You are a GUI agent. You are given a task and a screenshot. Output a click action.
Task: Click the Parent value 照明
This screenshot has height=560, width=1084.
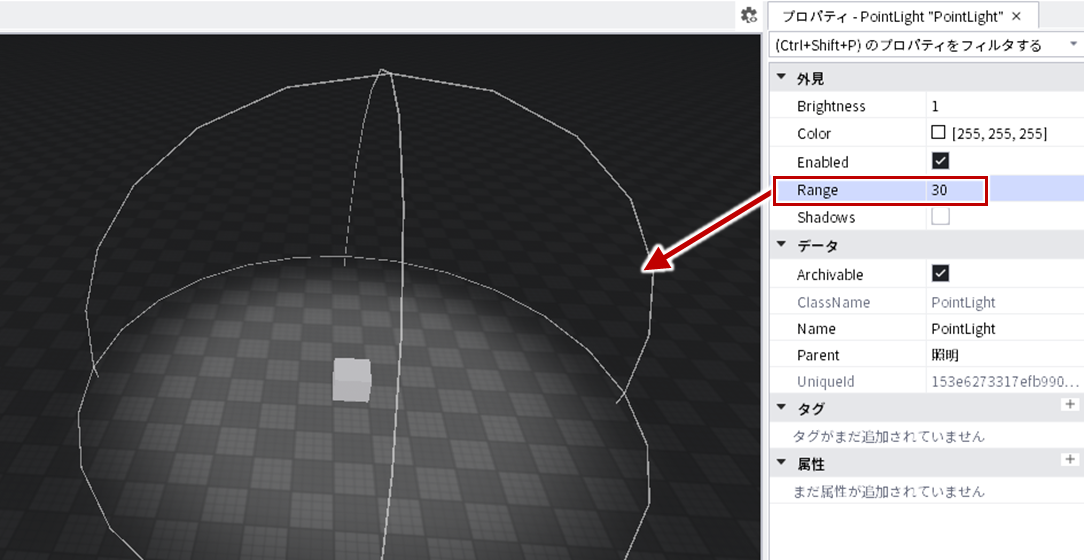pos(944,355)
